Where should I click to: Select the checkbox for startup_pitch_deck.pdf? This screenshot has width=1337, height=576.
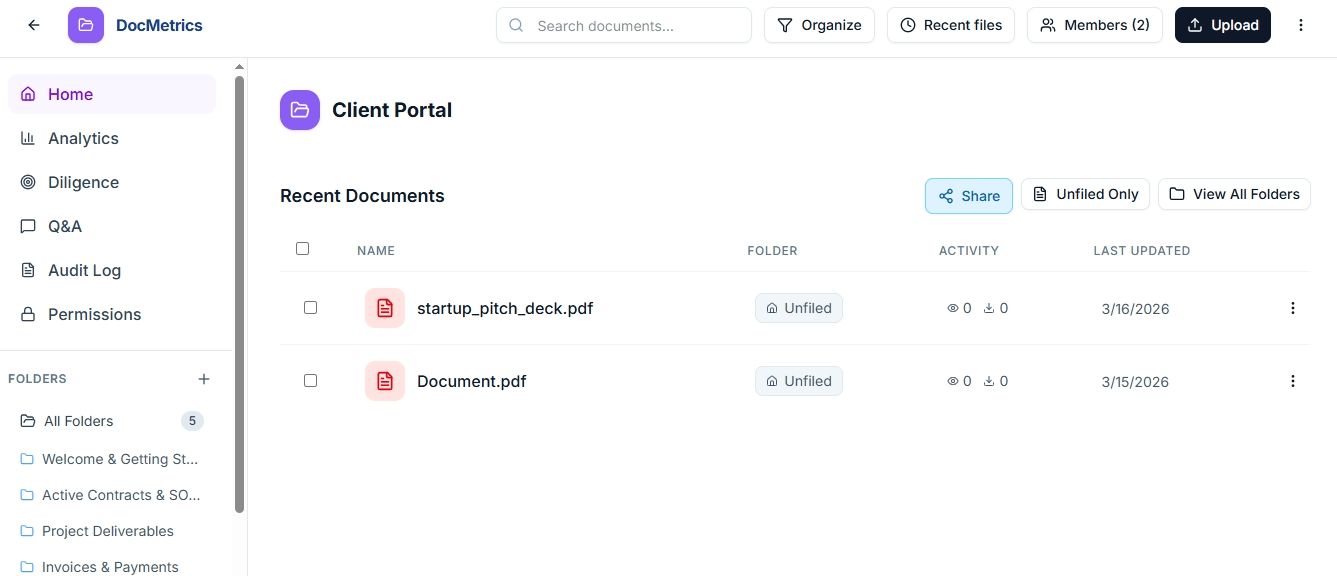pos(310,308)
